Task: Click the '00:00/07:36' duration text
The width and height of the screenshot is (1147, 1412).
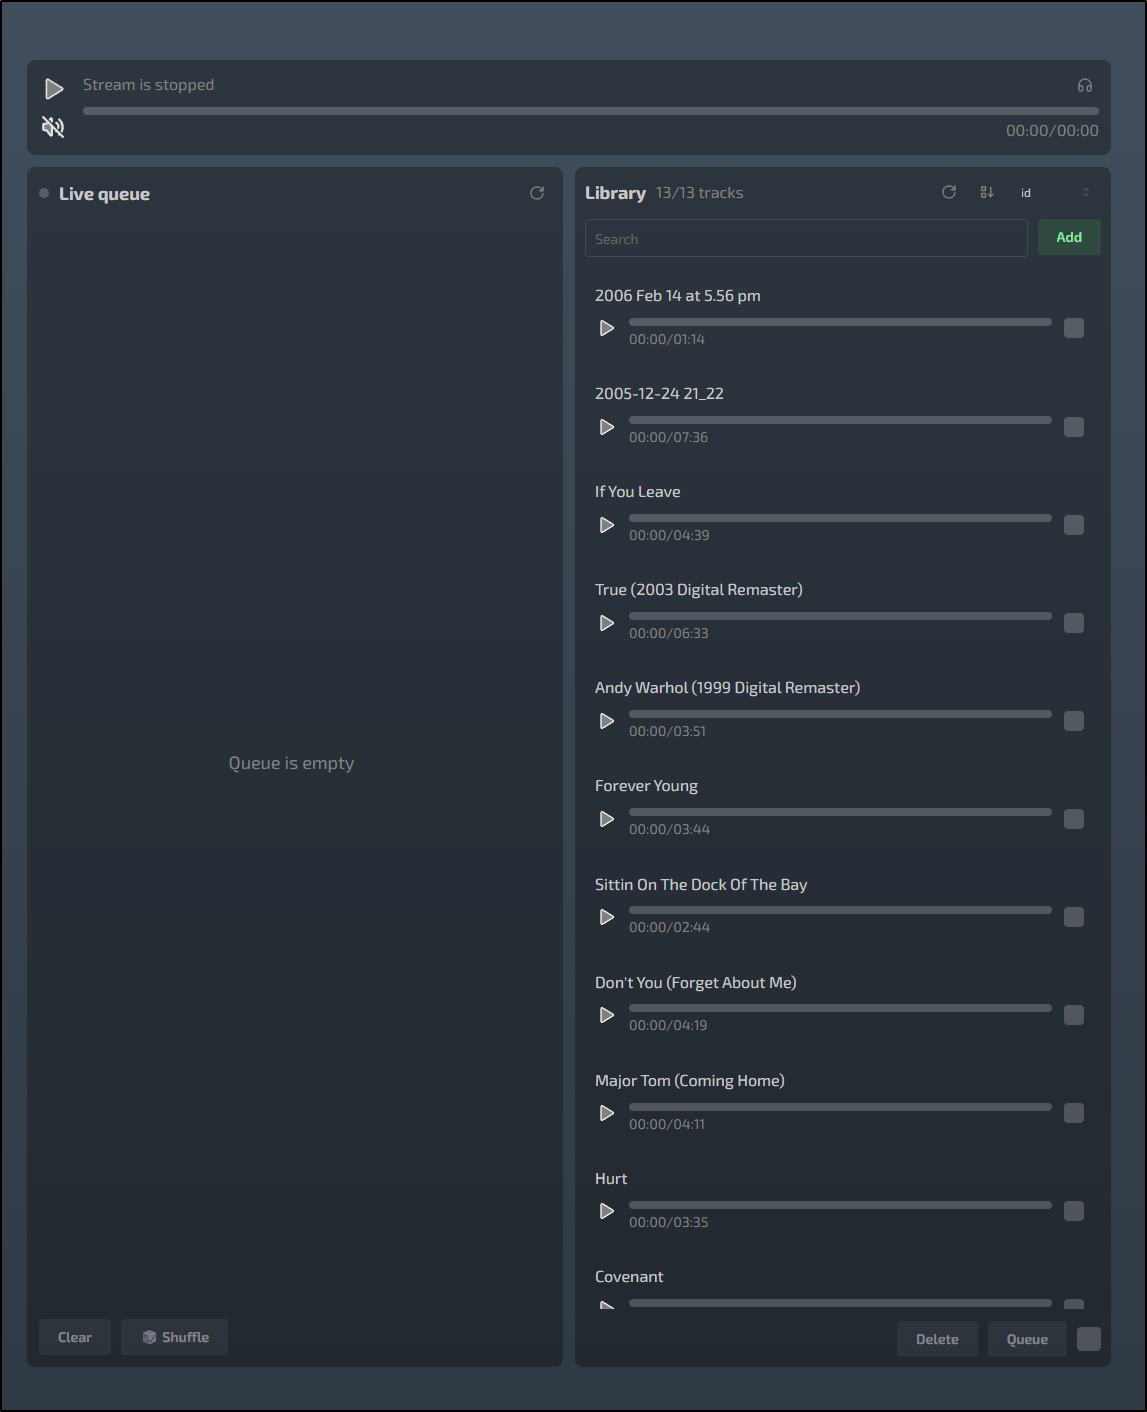Action: pyautogui.click(x=668, y=437)
